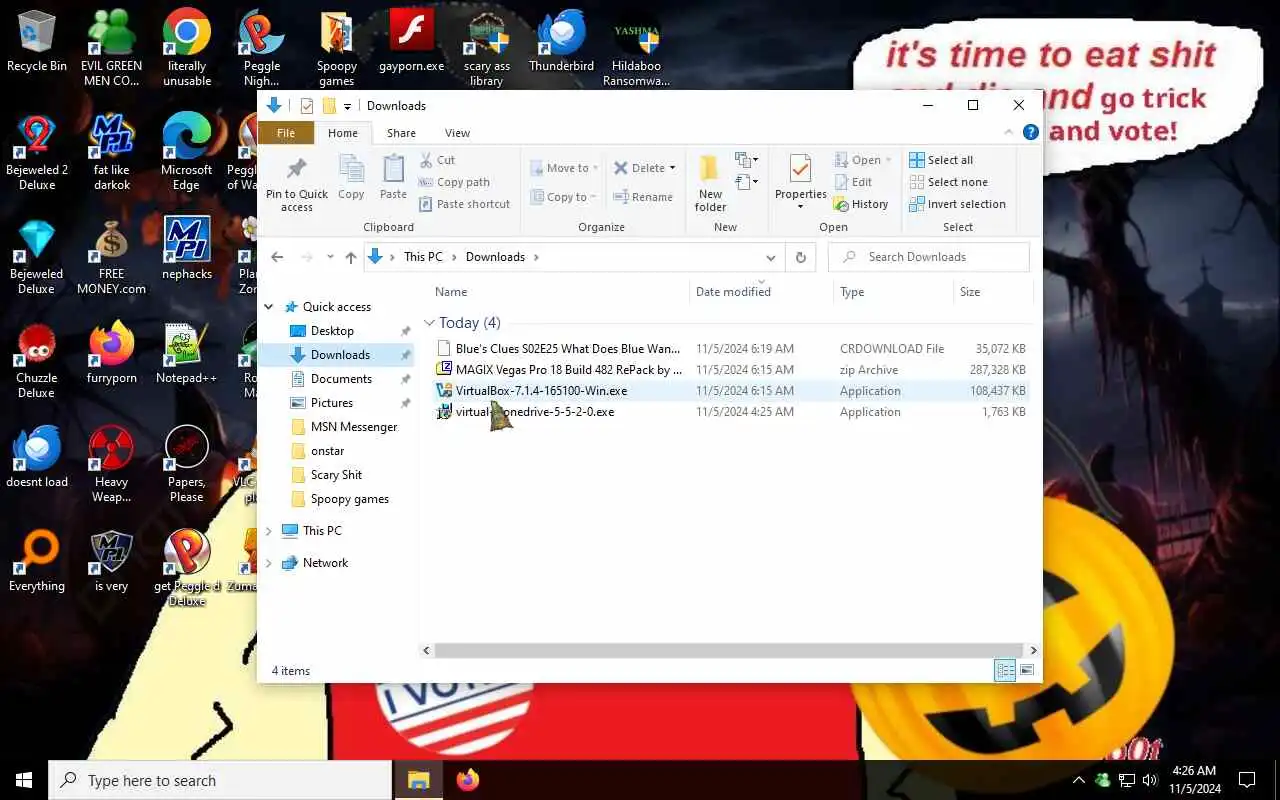Open Customize Quick Access Toolbar dropdown
Viewport: 1280px width, 800px height.
click(x=348, y=106)
